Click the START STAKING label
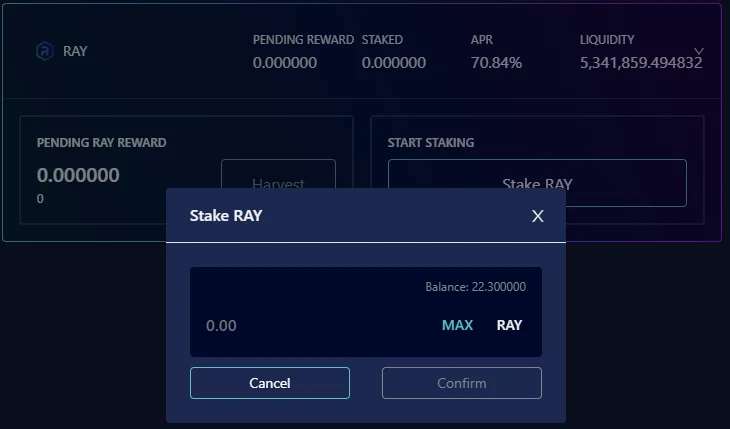730x429 pixels. tap(431, 143)
